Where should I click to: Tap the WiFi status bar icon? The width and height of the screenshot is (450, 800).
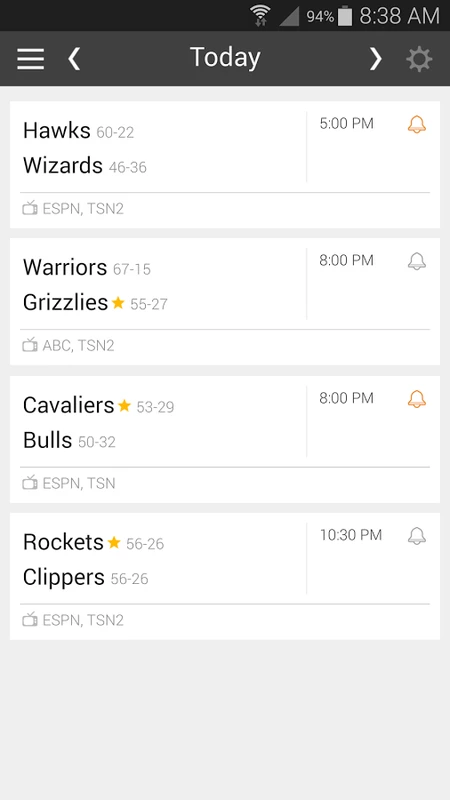pos(261,16)
